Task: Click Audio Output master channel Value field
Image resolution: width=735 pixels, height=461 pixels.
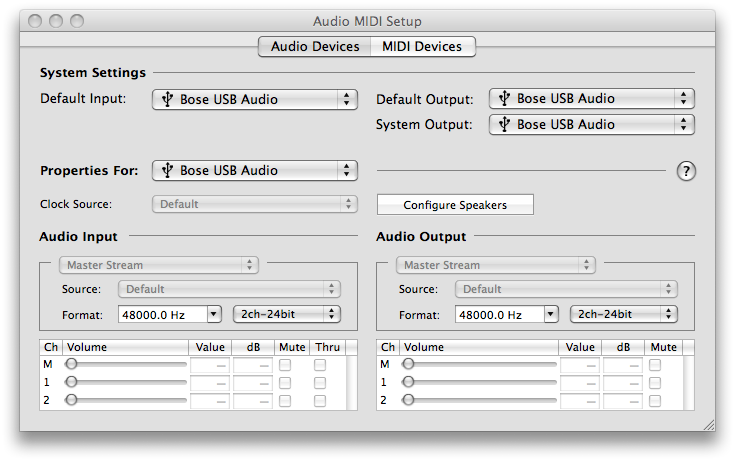Action: 580,365
